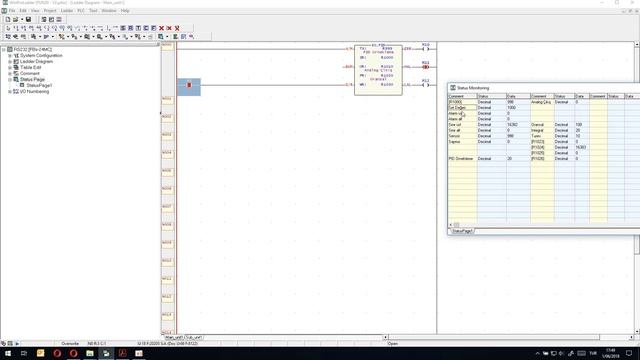Screen dimensions: 640x360
Task: Select the Ladder Diagram tree item
Action: point(36,62)
